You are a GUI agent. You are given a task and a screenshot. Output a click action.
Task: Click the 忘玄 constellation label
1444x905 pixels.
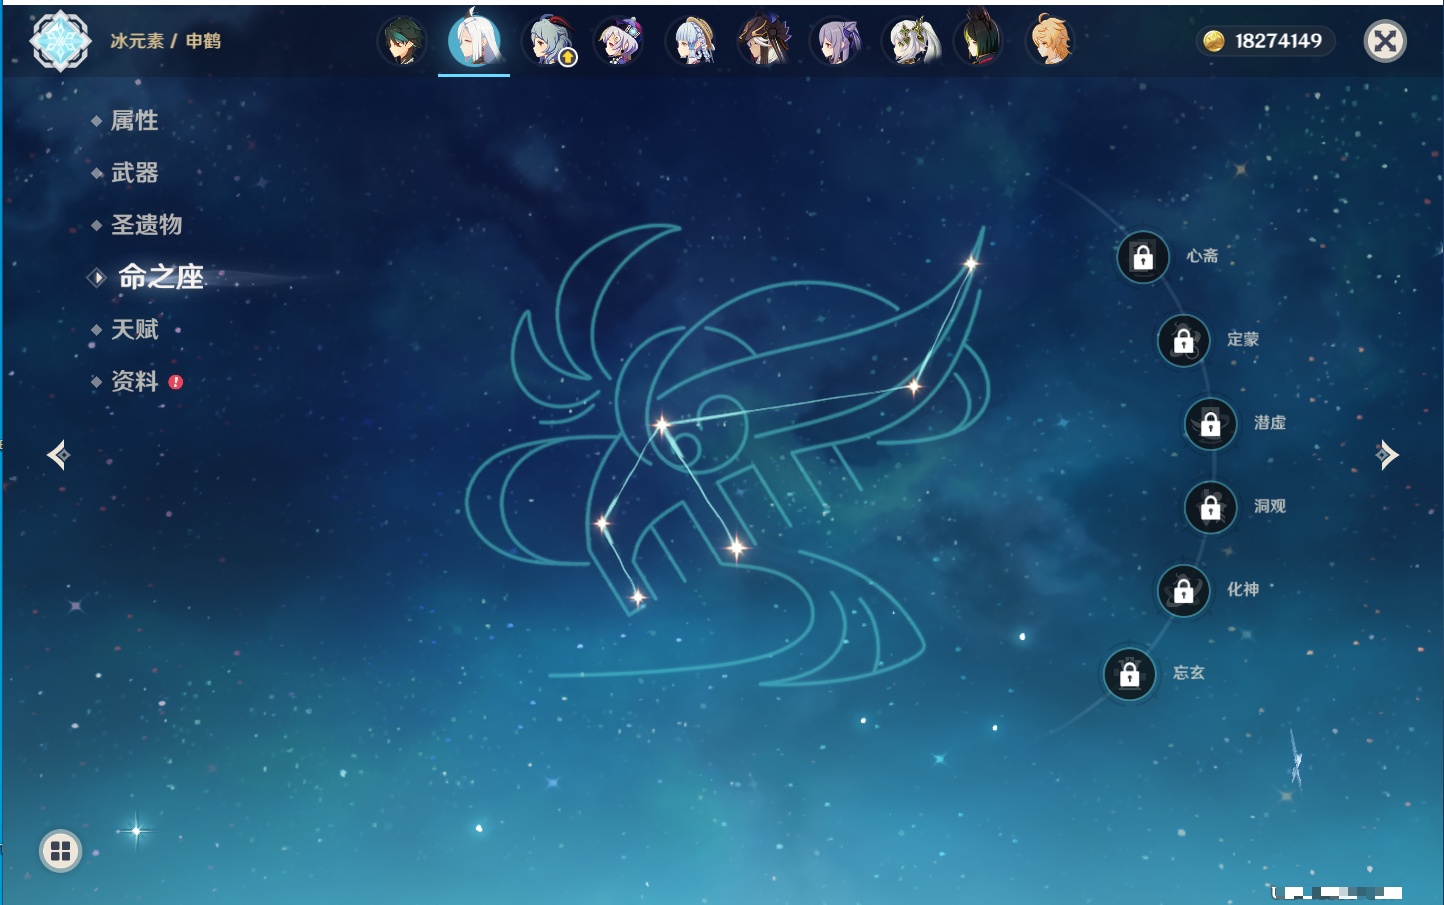(1189, 673)
